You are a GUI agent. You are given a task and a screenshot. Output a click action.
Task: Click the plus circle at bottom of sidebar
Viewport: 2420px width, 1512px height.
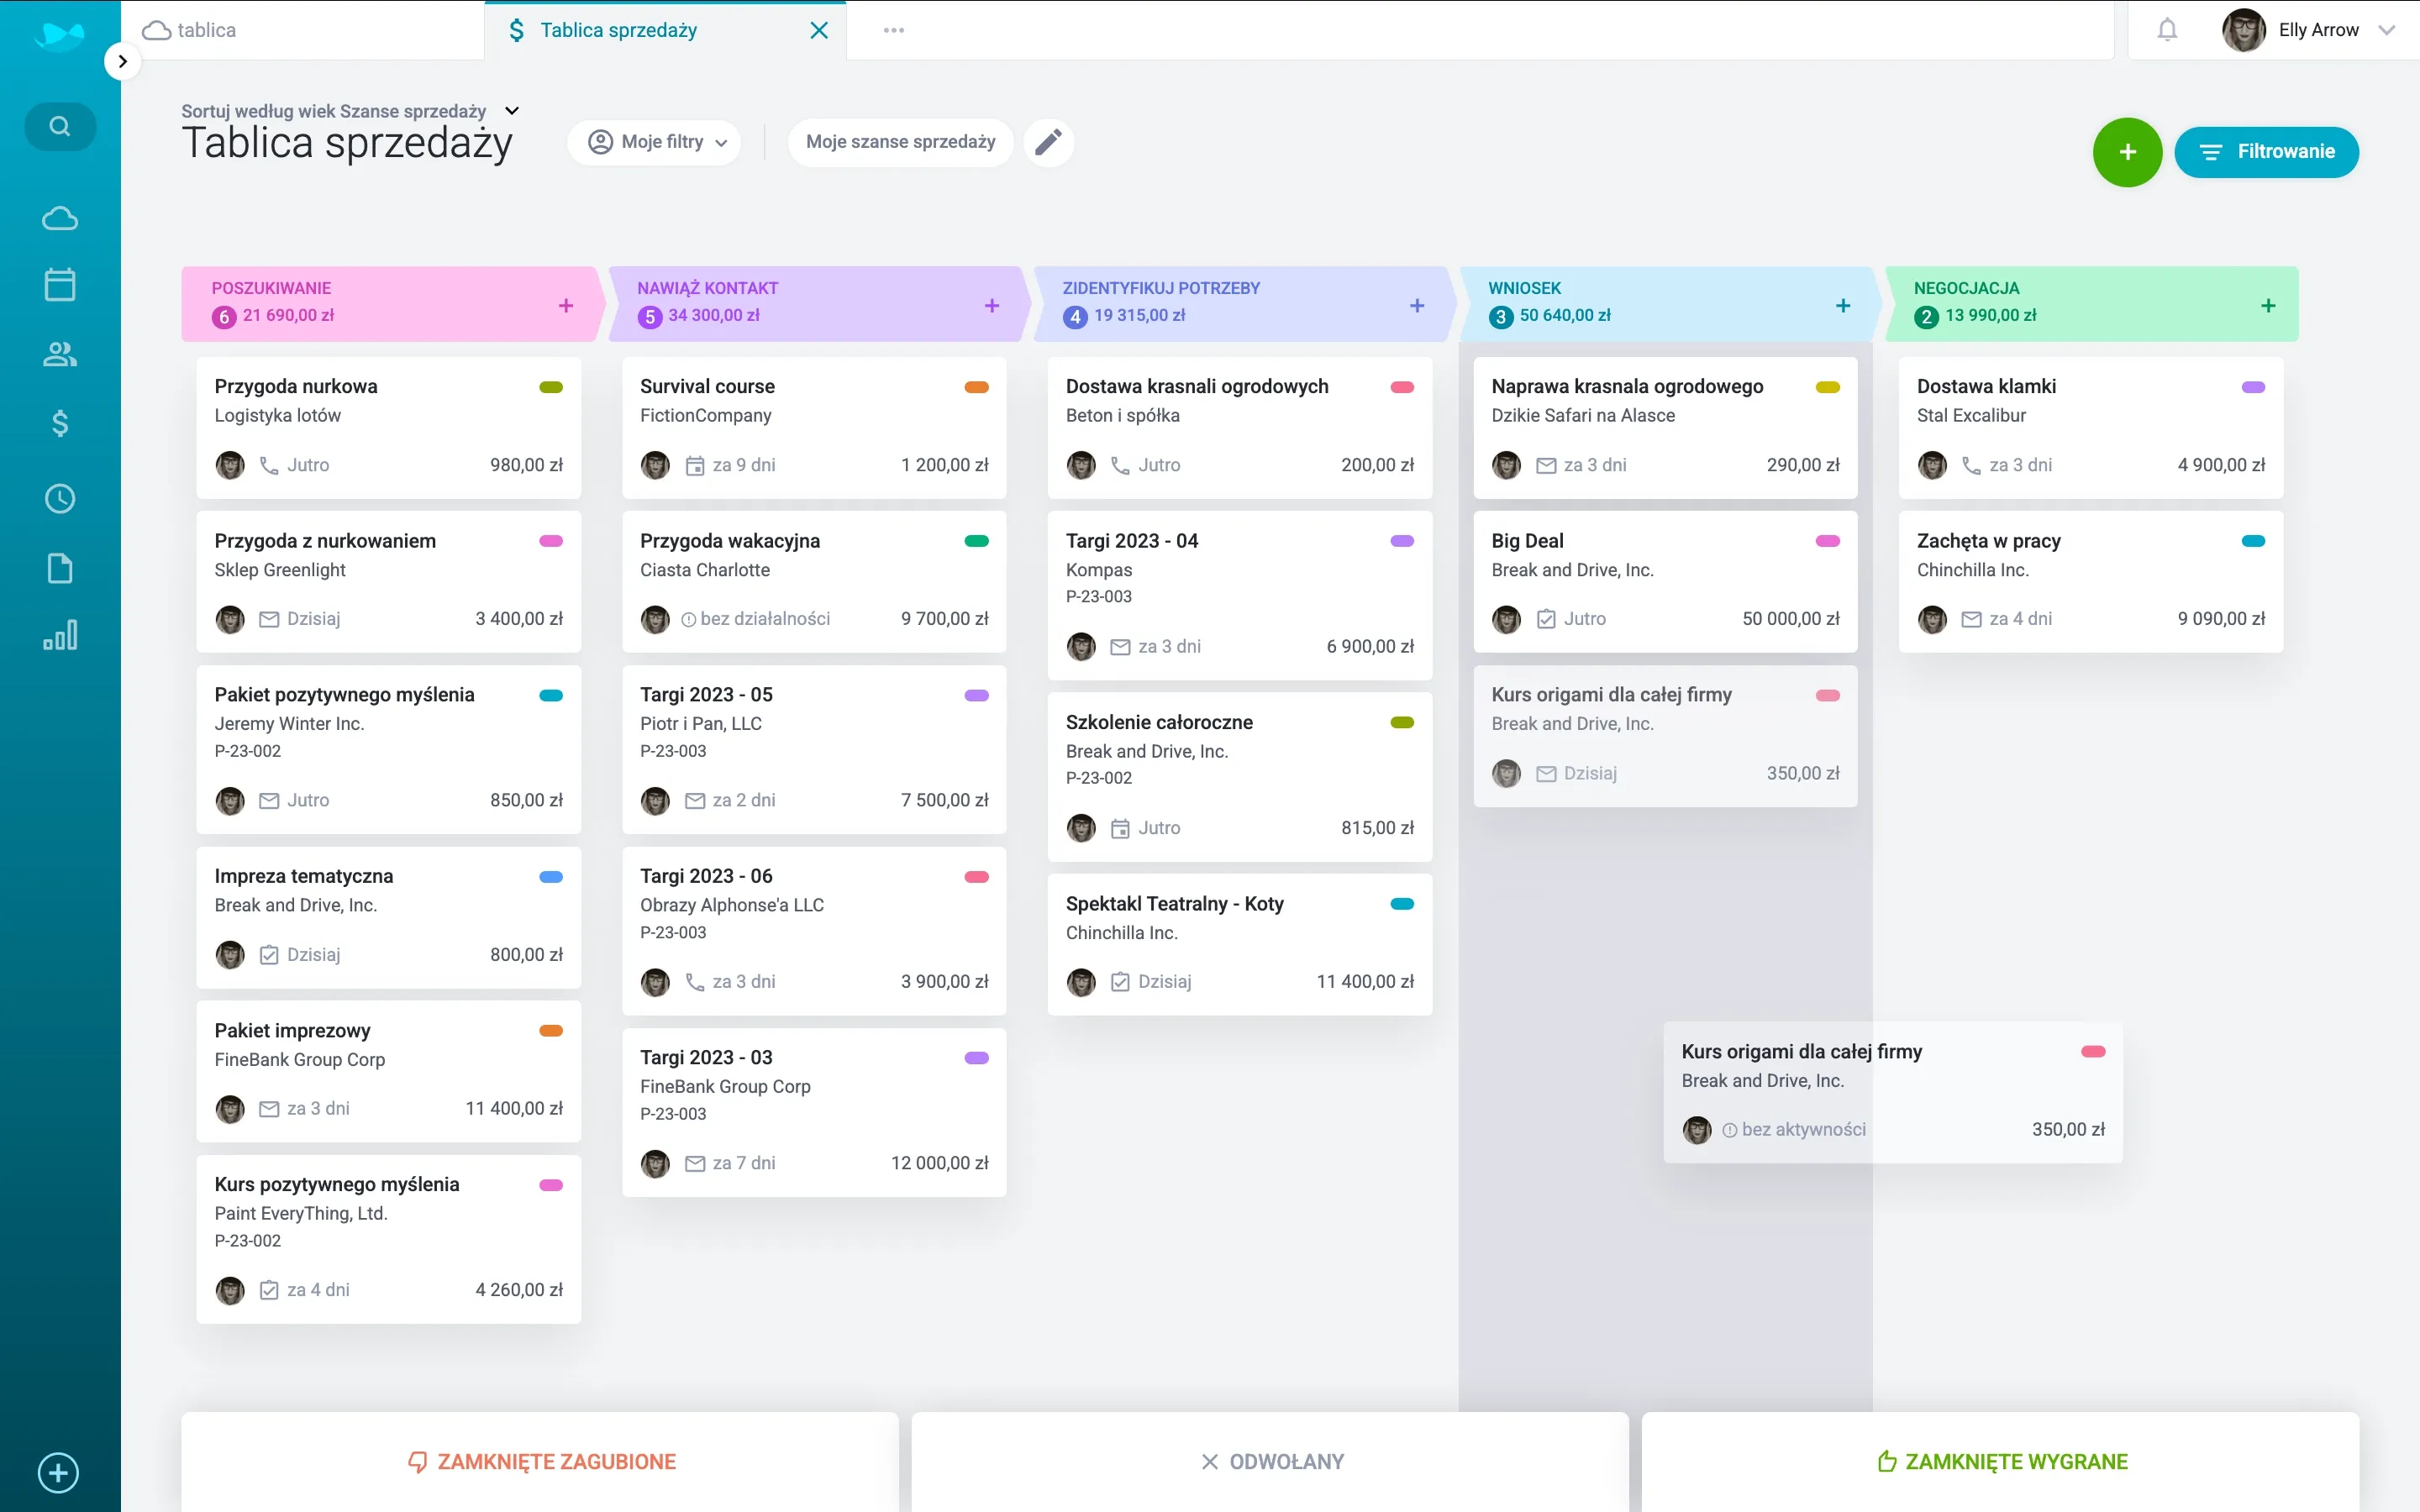pyautogui.click(x=57, y=1473)
